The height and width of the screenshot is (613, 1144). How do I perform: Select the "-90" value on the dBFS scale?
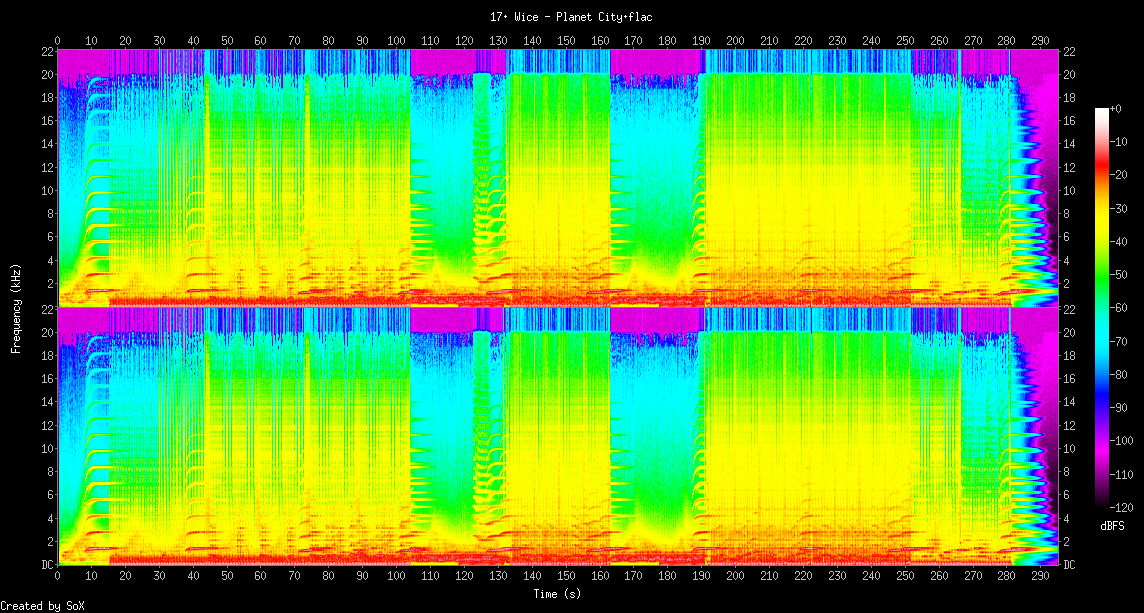1118,407
